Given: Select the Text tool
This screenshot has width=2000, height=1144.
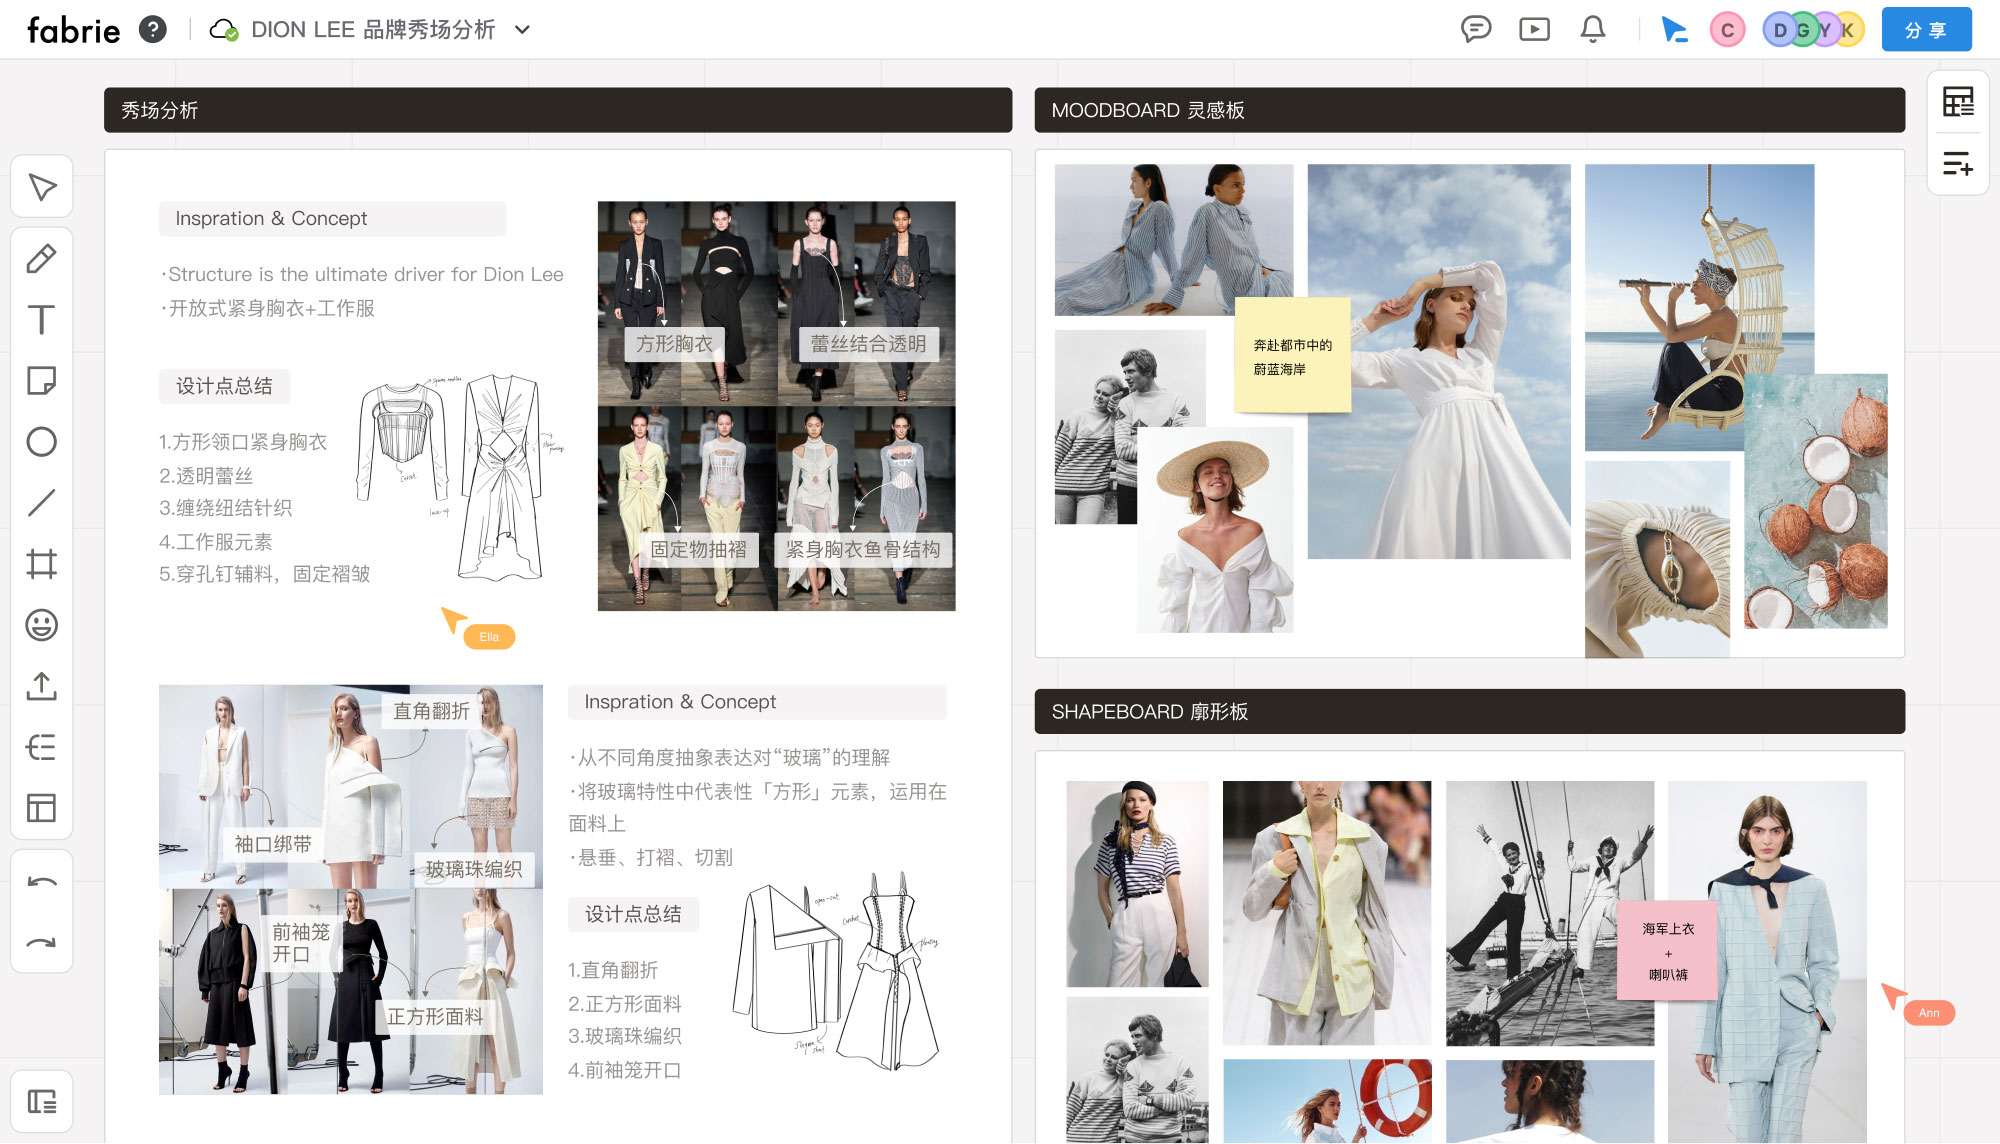Looking at the screenshot, I should pos(42,320).
